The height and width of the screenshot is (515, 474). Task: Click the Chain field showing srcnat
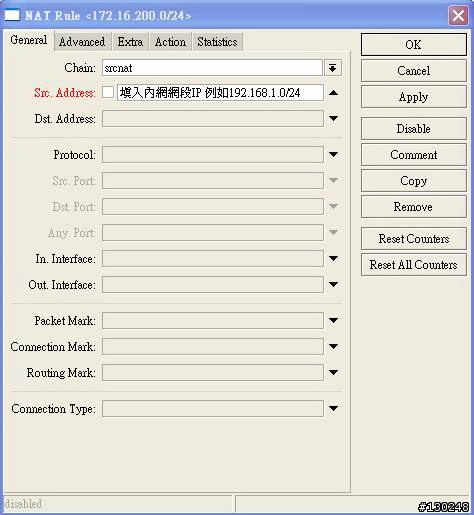pos(212,68)
